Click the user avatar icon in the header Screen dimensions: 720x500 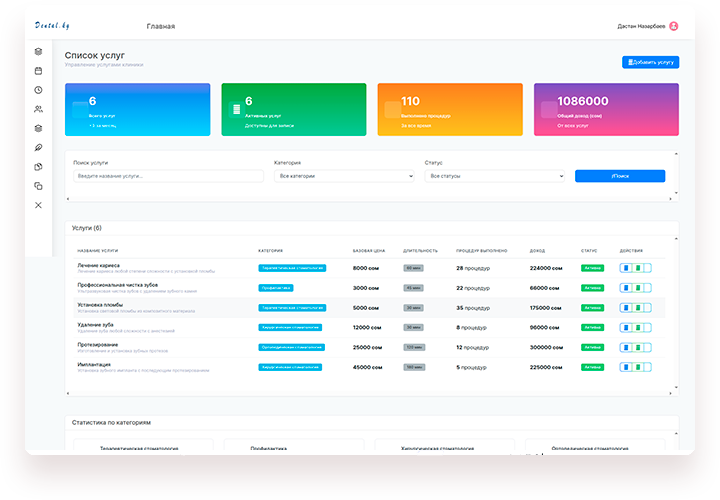point(674,26)
